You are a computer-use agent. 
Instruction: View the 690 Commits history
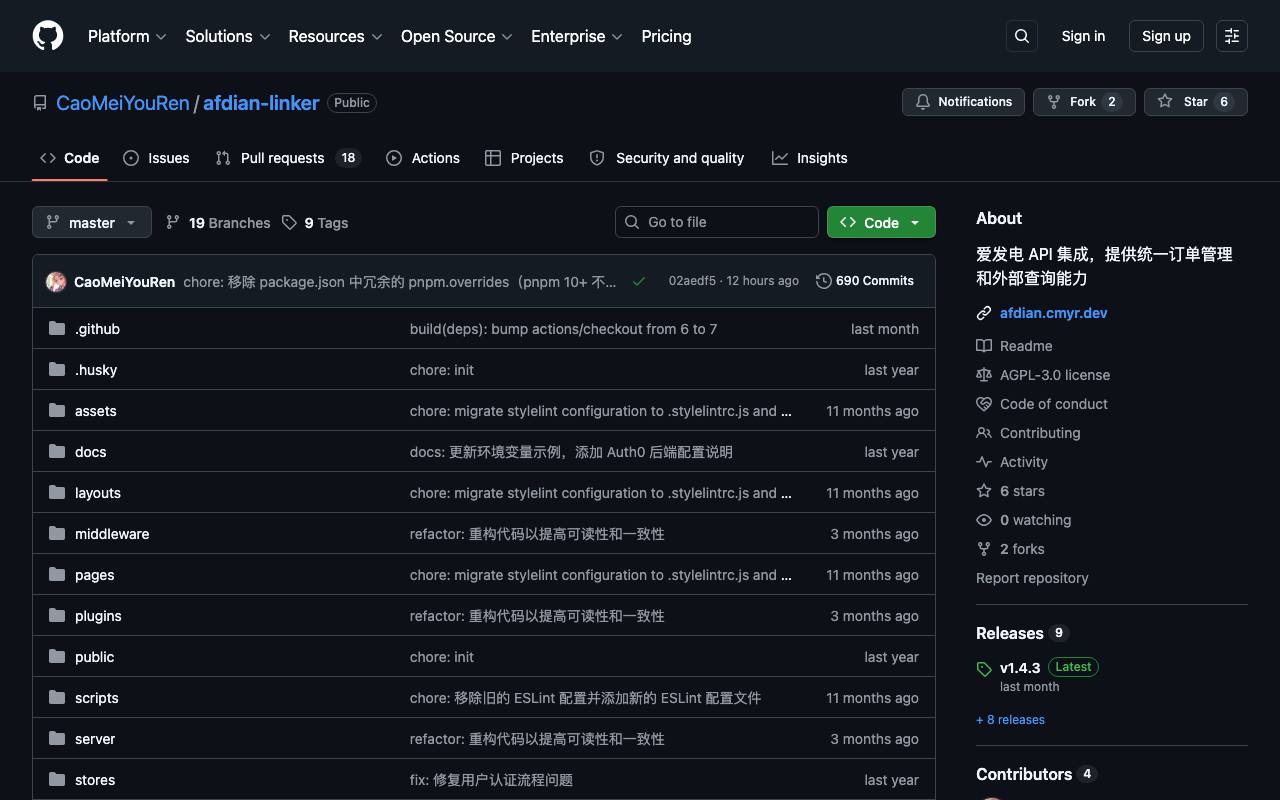[x=865, y=281]
